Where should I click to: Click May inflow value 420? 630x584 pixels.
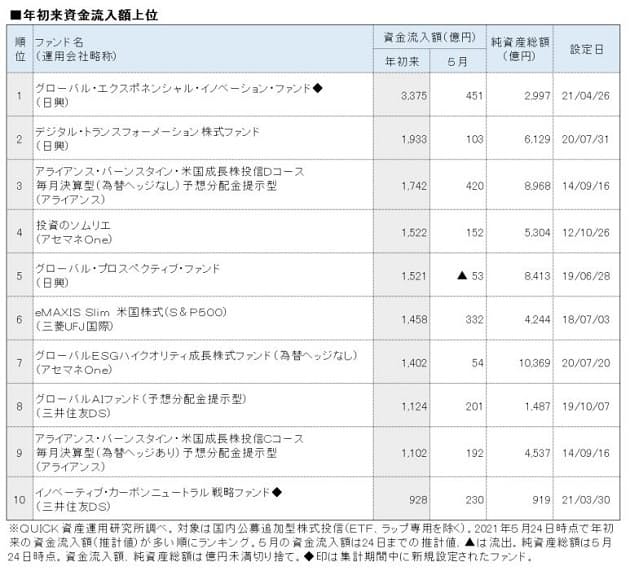tap(474, 186)
